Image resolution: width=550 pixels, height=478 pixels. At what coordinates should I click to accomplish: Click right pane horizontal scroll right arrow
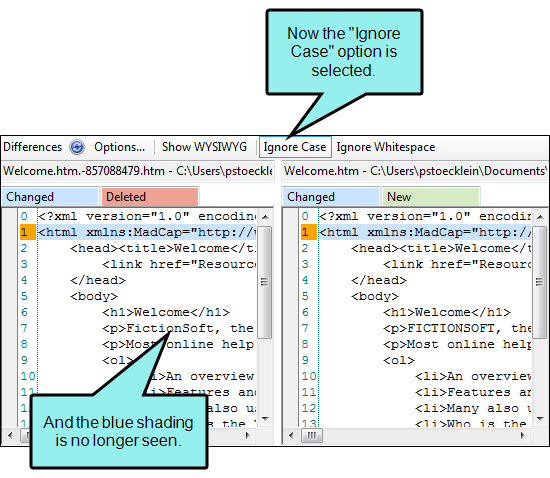(523, 436)
